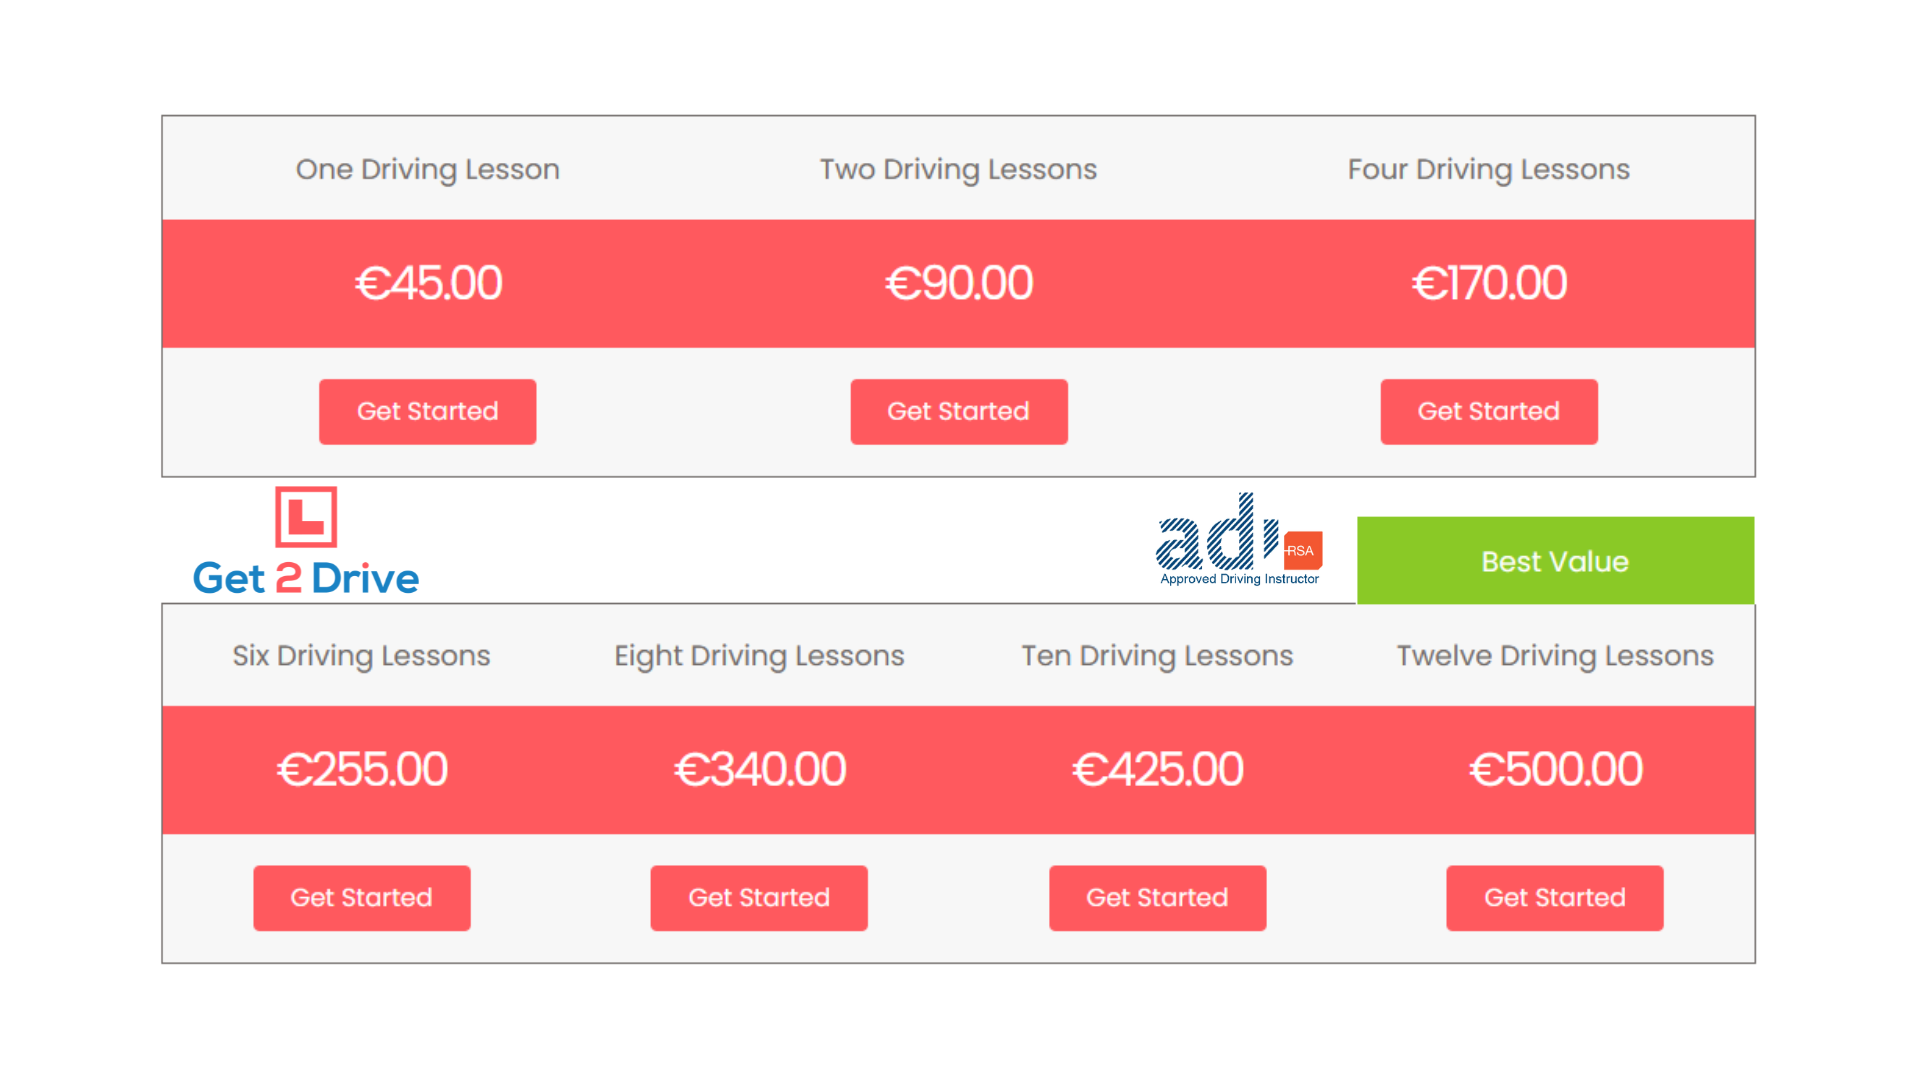
Task: Click the €90.00 price cell
Action: pos(958,283)
